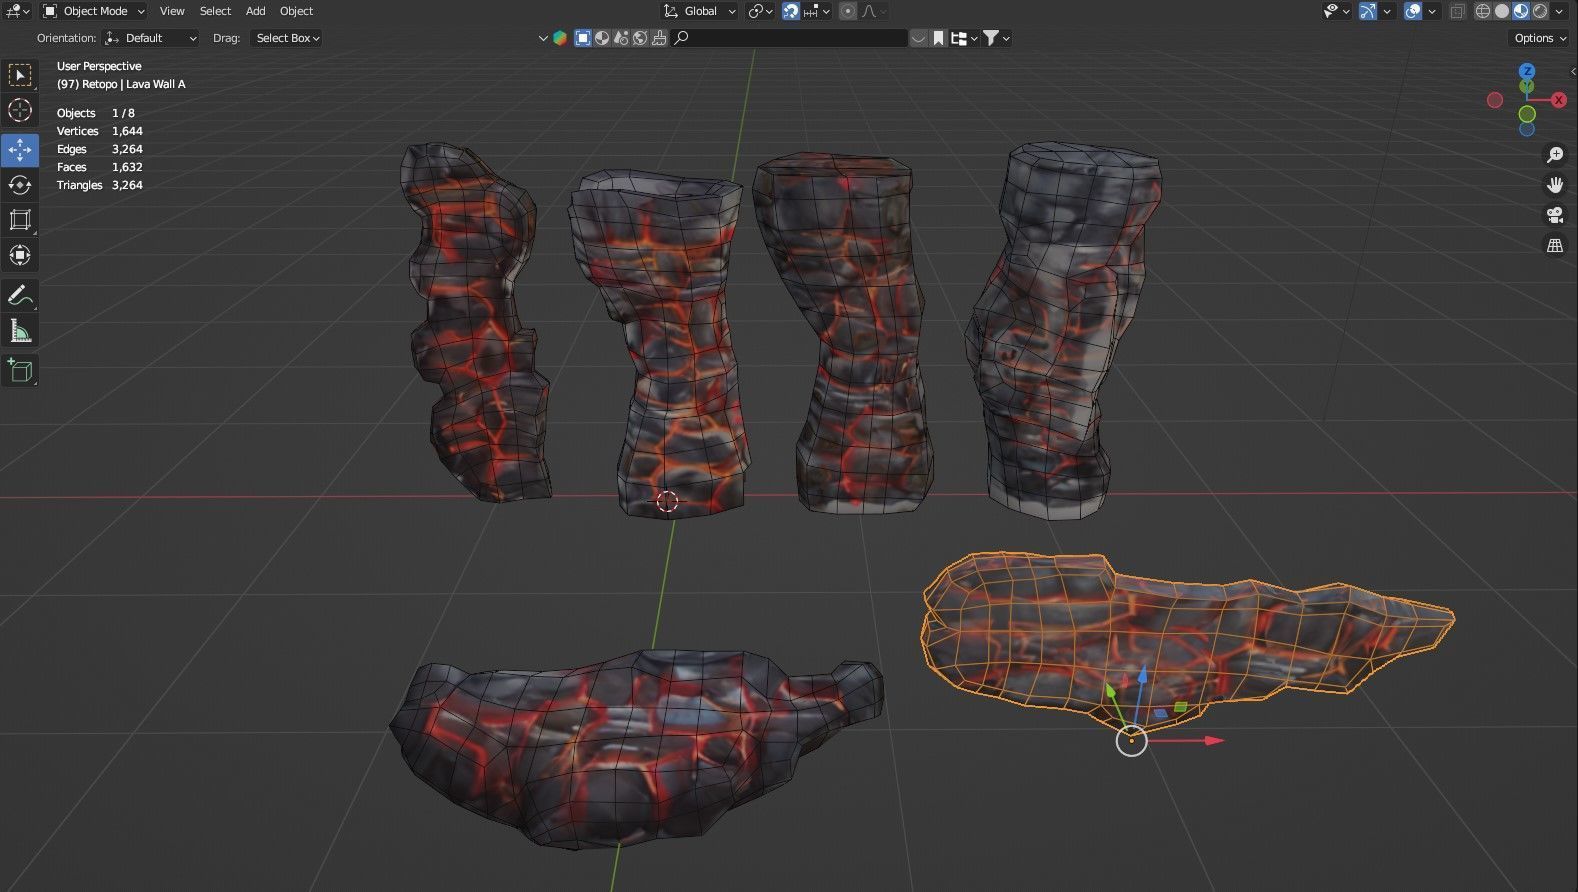
Task: Open the Orientation Default dropdown
Action: (150, 38)
